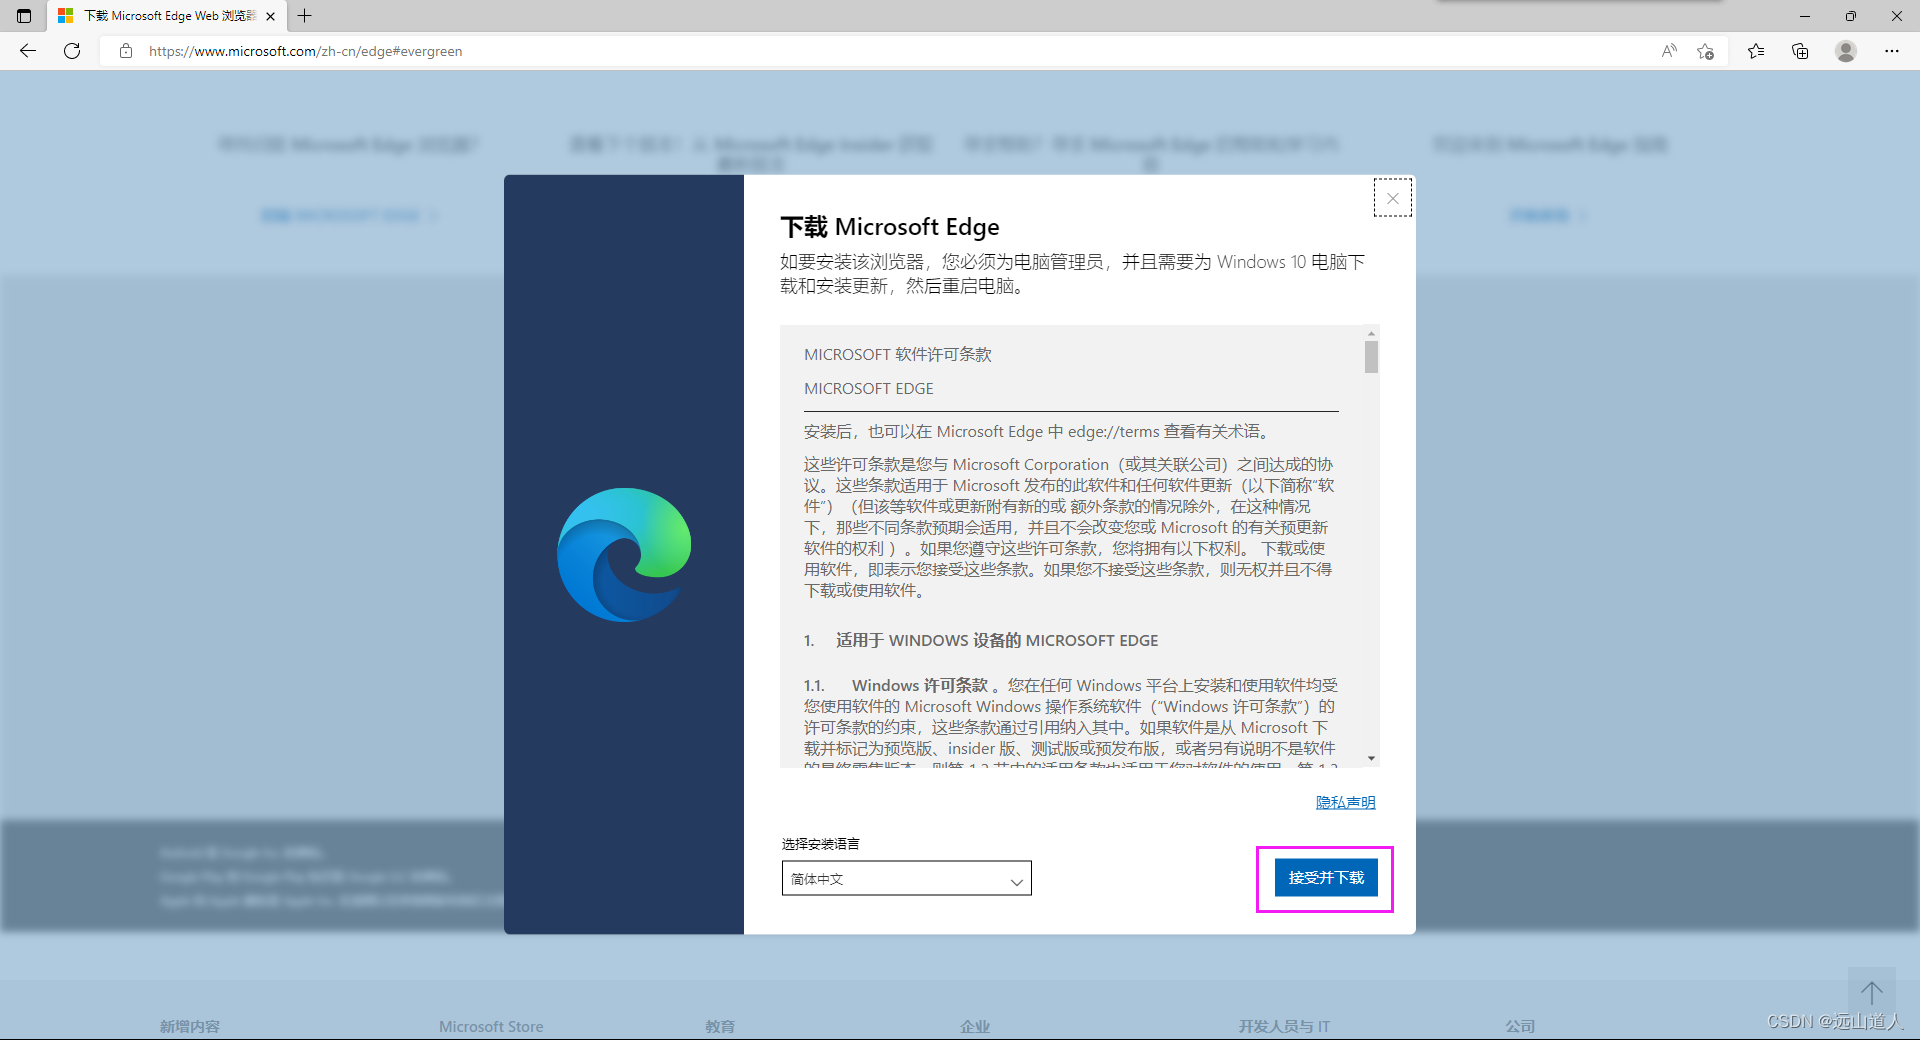The height and width of the screenshot is (1040, 1920).
Task: Click the 接受并下载 button
Action: [x=1326, y=877]
